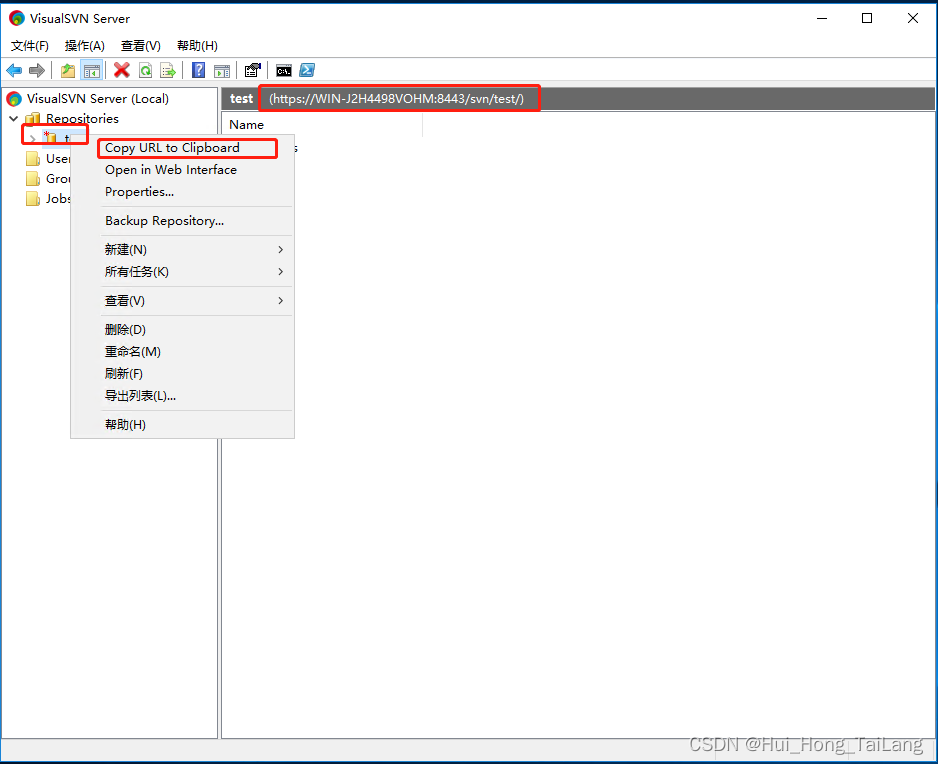Click the Users folder icon
Viewport: 938px width, 764px height.
[33, 159]
